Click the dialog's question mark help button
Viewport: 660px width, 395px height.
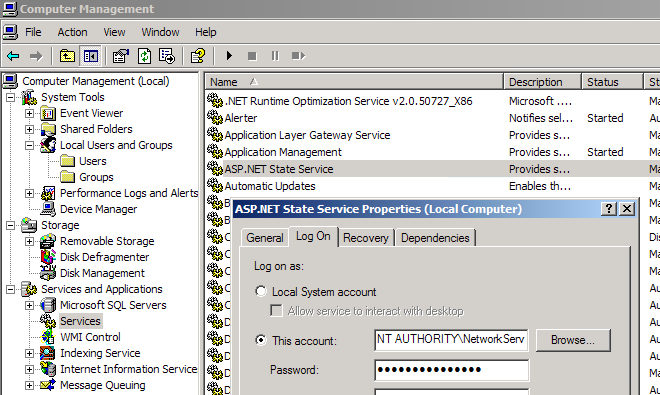point(609,208)
